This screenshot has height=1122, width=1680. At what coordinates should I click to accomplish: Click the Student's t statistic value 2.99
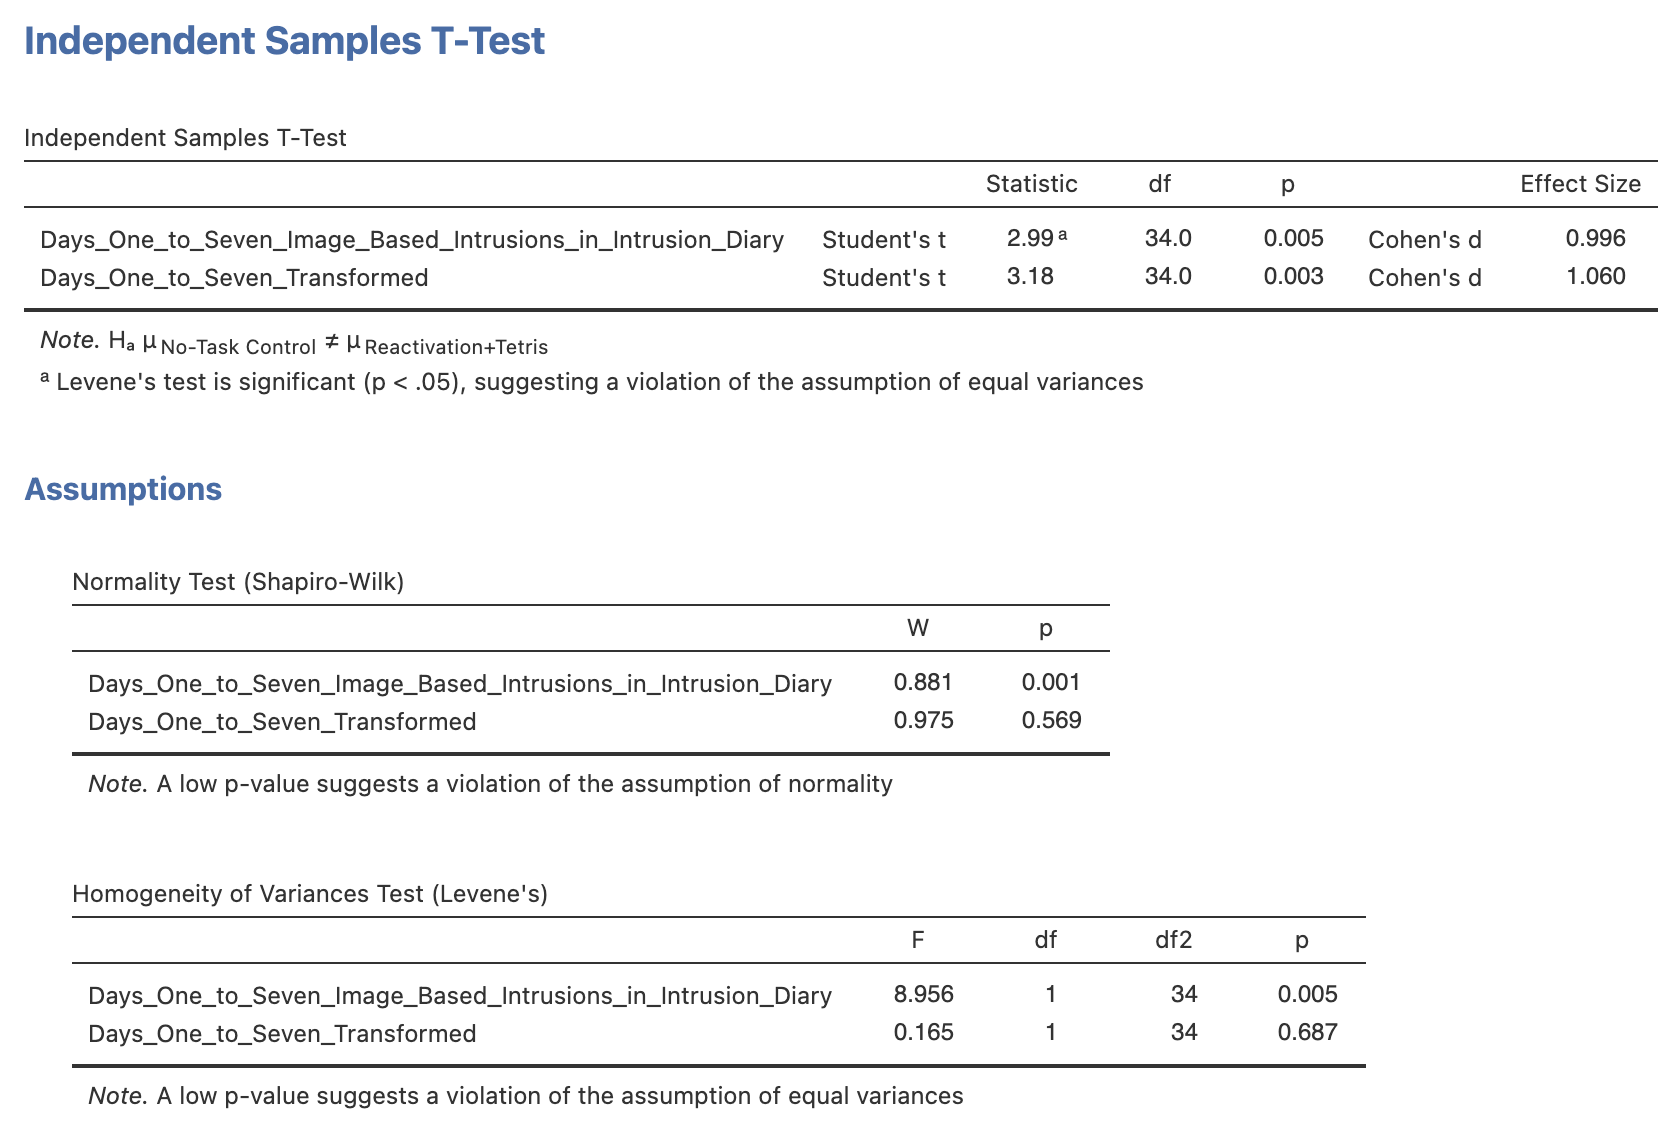(1030, 238)
